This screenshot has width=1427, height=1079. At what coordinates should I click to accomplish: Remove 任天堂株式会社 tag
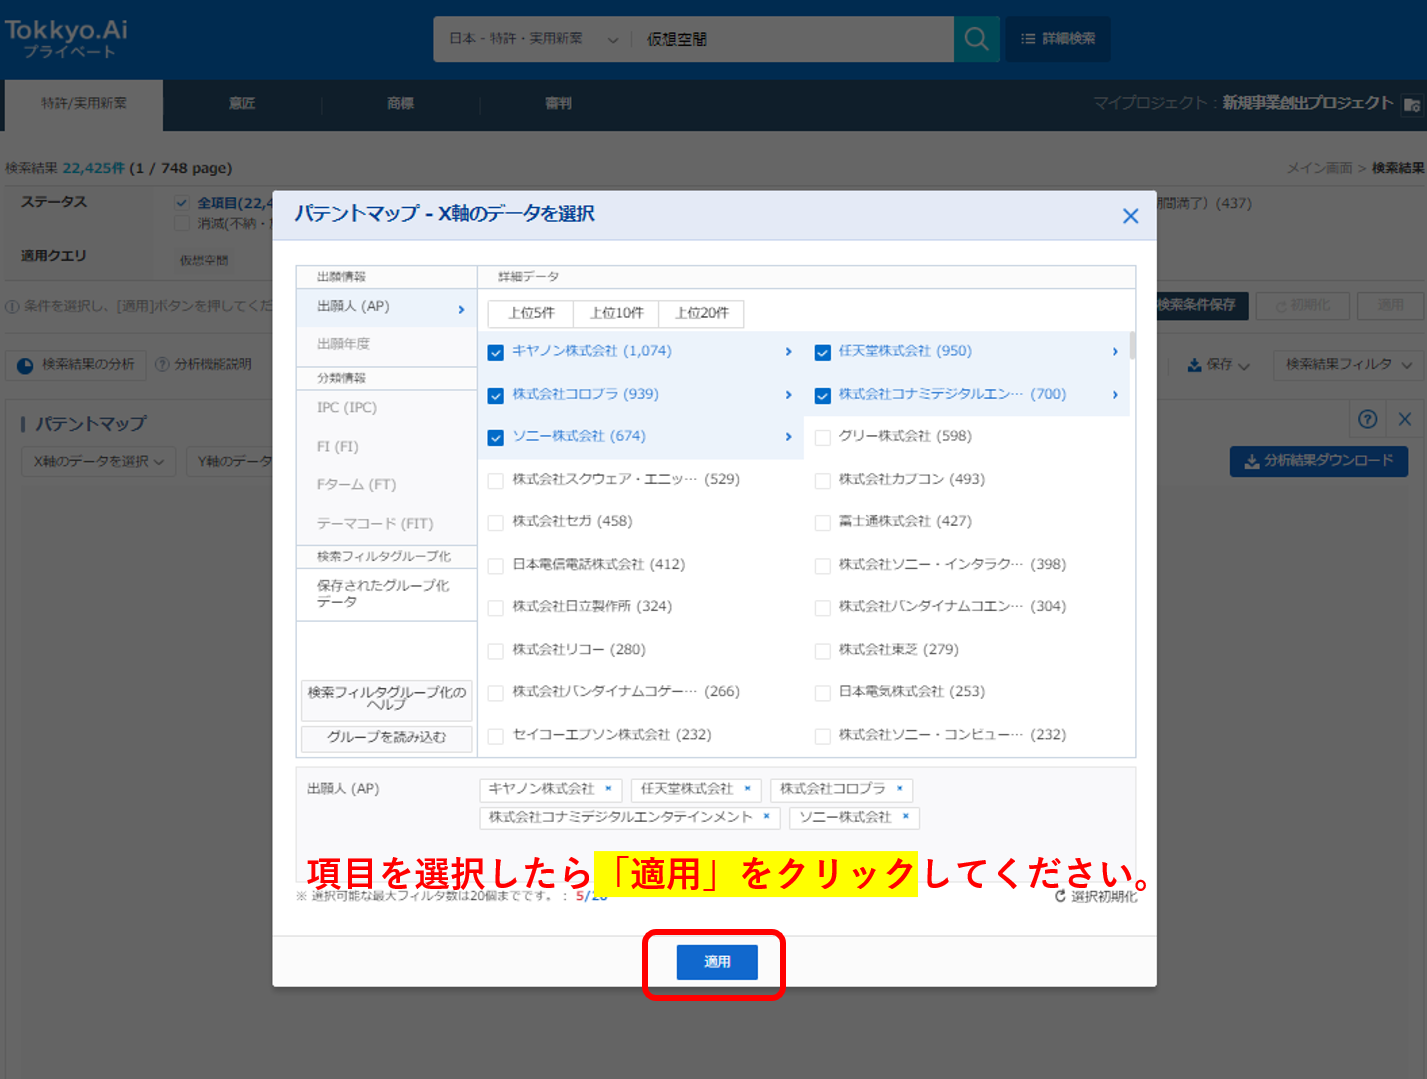coord(747,788)
